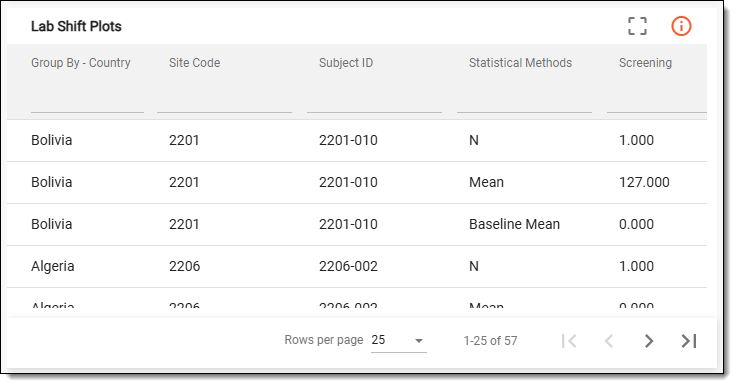The height and width of the screenshot is (386, 736).
Task: Select Bolivia in the Baseline Mean row
Action: [x=52, y=224]
